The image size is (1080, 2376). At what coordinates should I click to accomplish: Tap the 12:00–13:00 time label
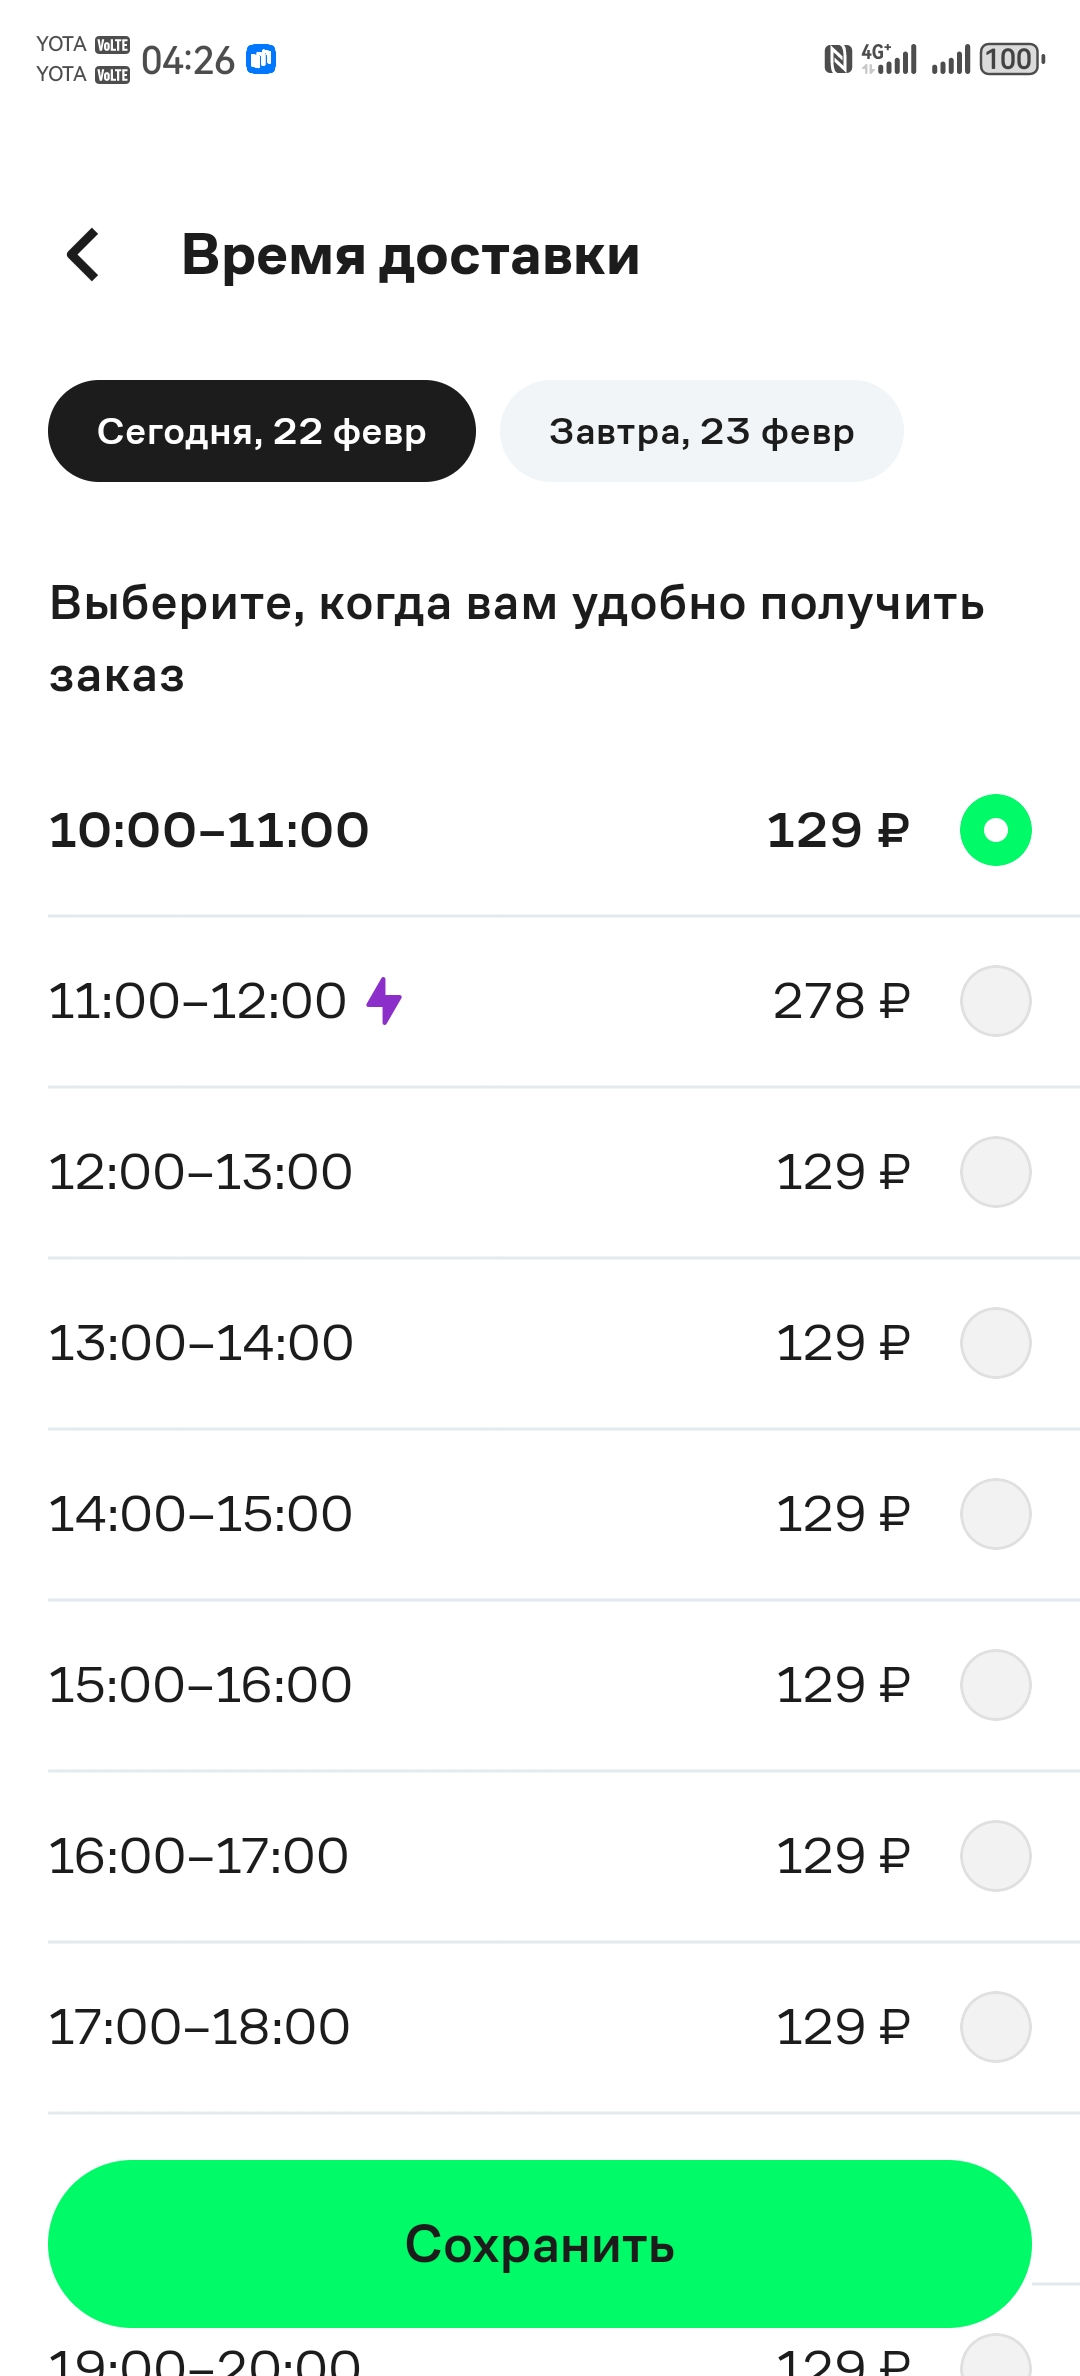tap(200, 1172)
